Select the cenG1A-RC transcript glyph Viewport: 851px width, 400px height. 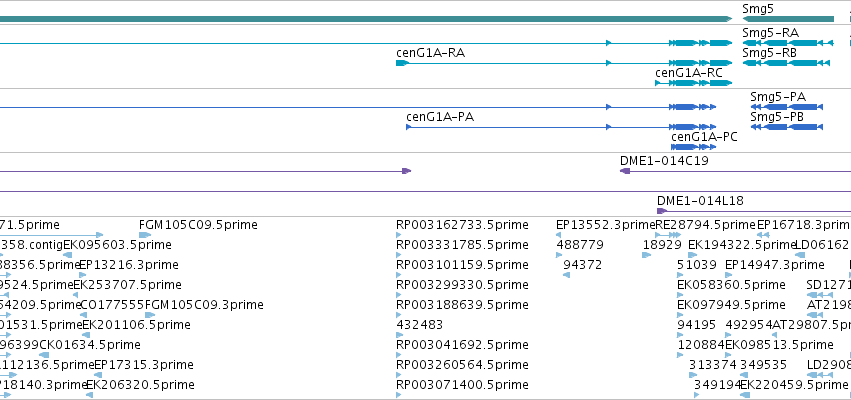coord(694,83)
